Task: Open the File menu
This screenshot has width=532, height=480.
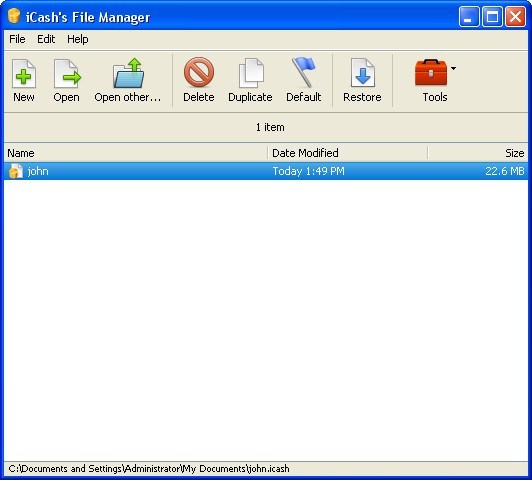Action: tap(17, 39)
